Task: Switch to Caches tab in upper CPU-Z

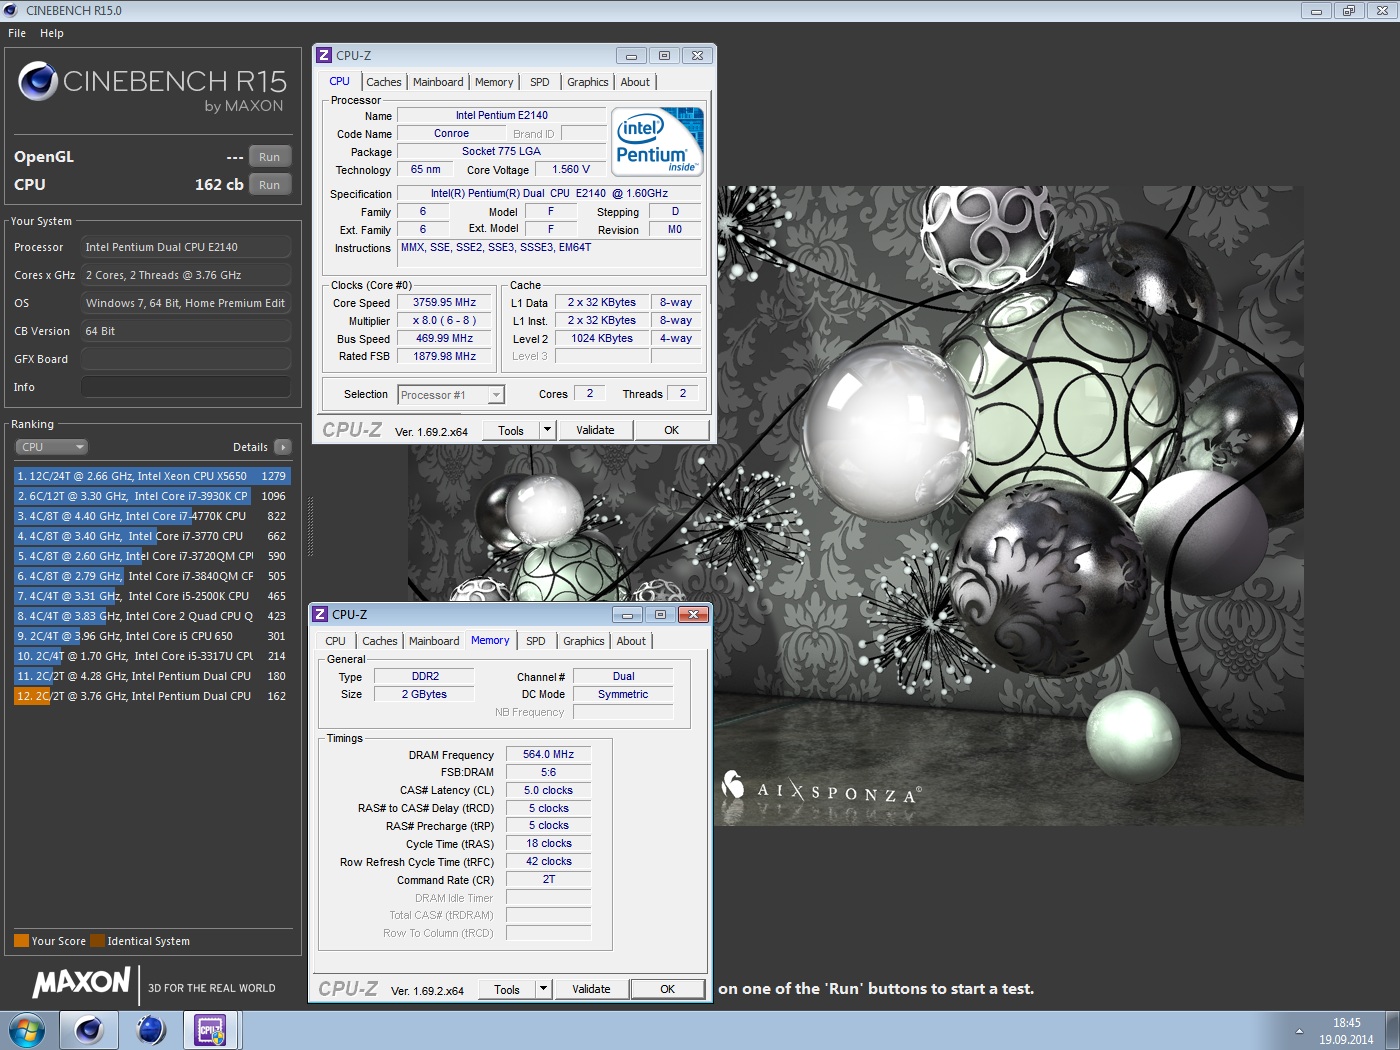Action: point(384,82)
